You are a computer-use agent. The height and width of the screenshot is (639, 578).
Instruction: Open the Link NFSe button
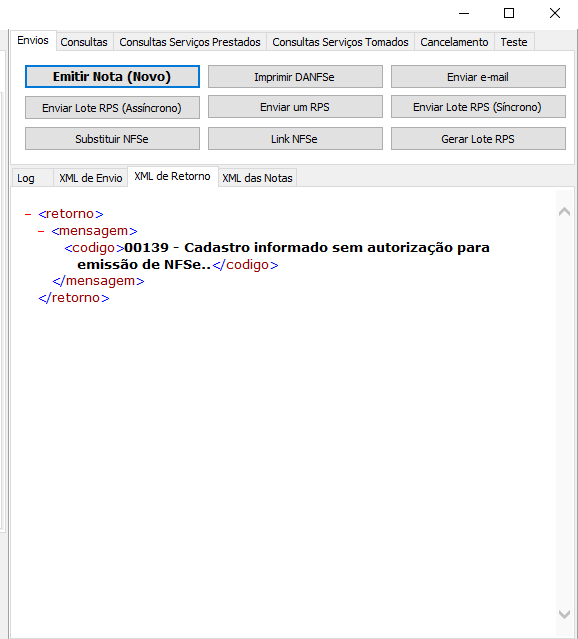[295, 139]
